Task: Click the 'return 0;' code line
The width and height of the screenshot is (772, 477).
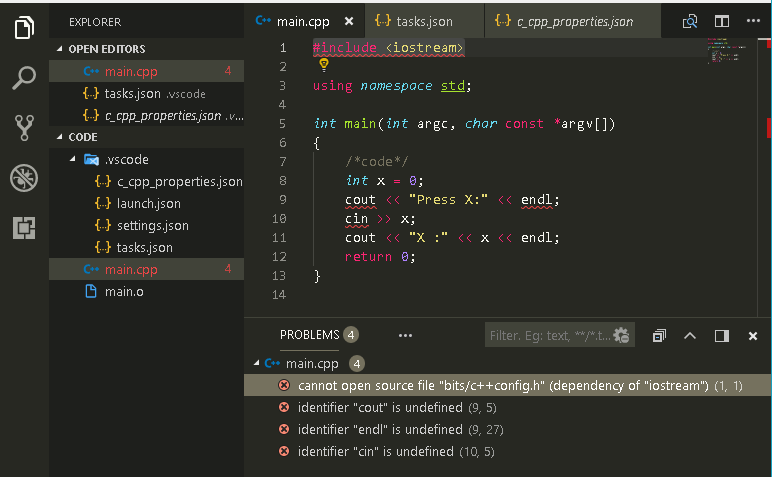Action: click(380, 256)
